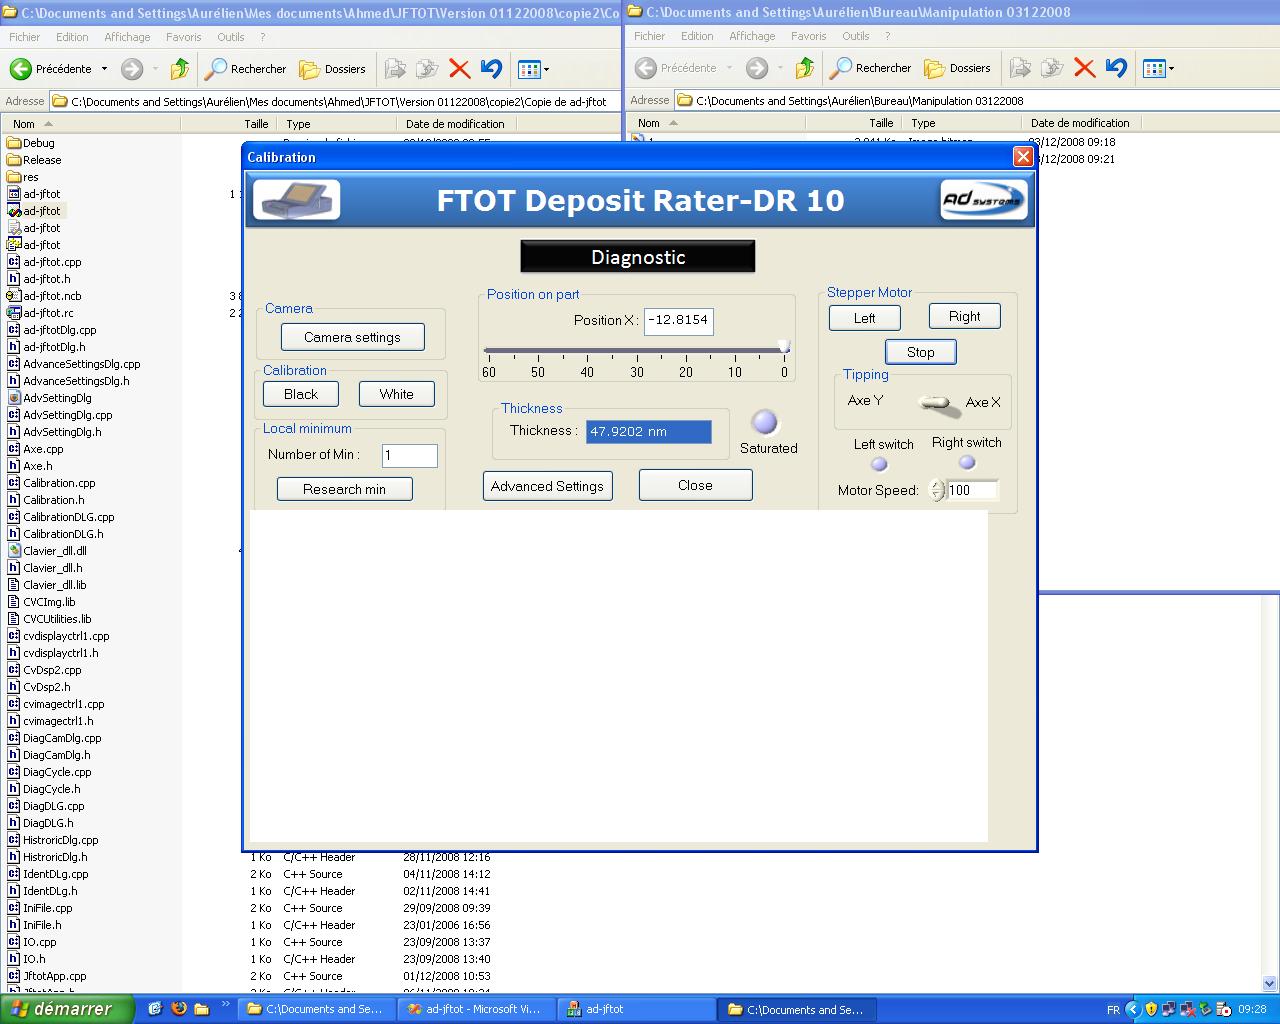
Task: Expand the quick launch overflow chevron
Action: click(x=226, y=1004)
